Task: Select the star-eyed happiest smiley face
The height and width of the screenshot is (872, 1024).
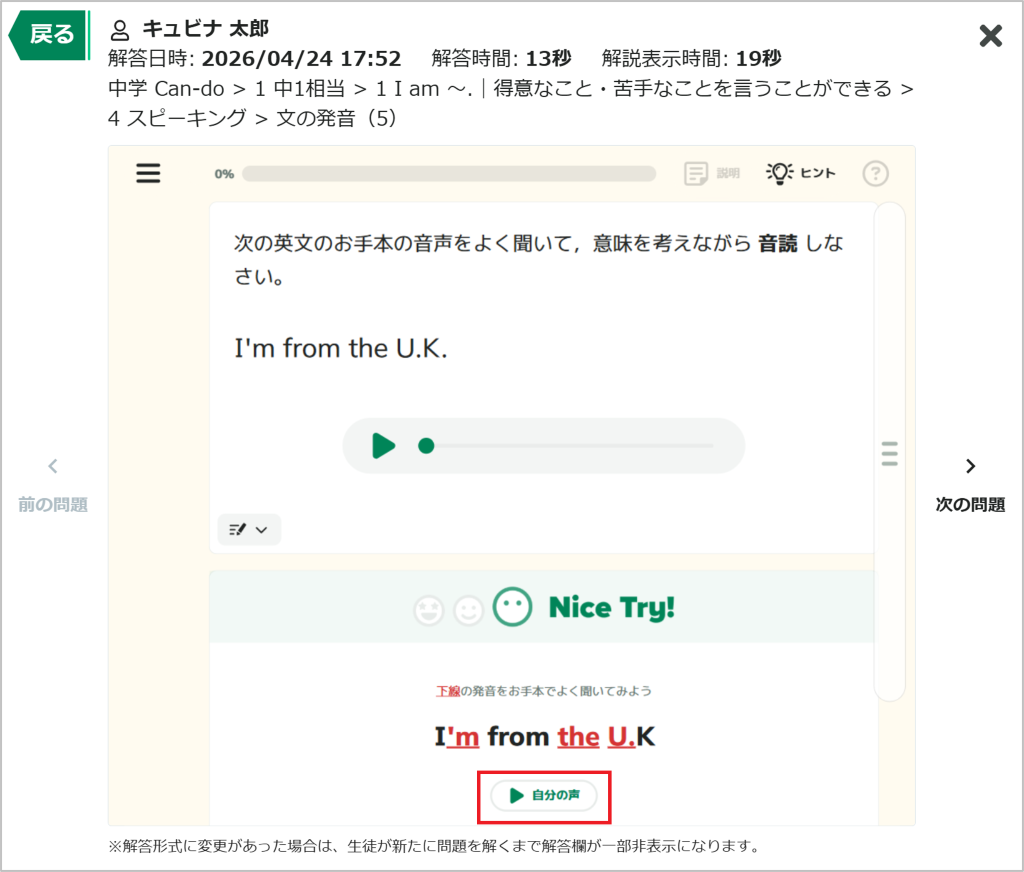Action: (x=428, y=610)
